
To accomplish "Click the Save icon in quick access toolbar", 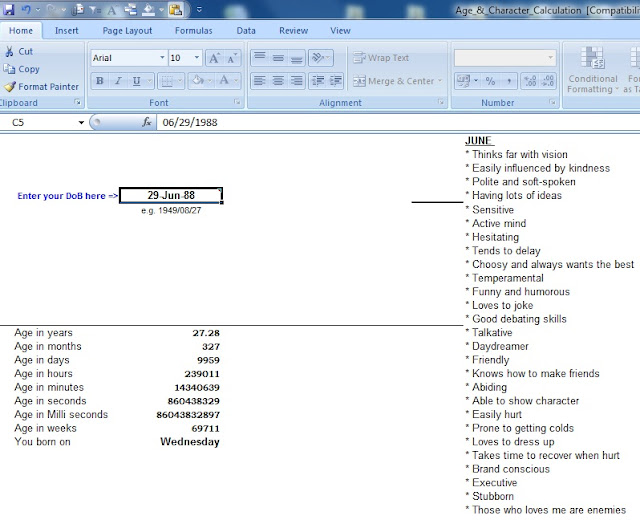I will point(9,9).
